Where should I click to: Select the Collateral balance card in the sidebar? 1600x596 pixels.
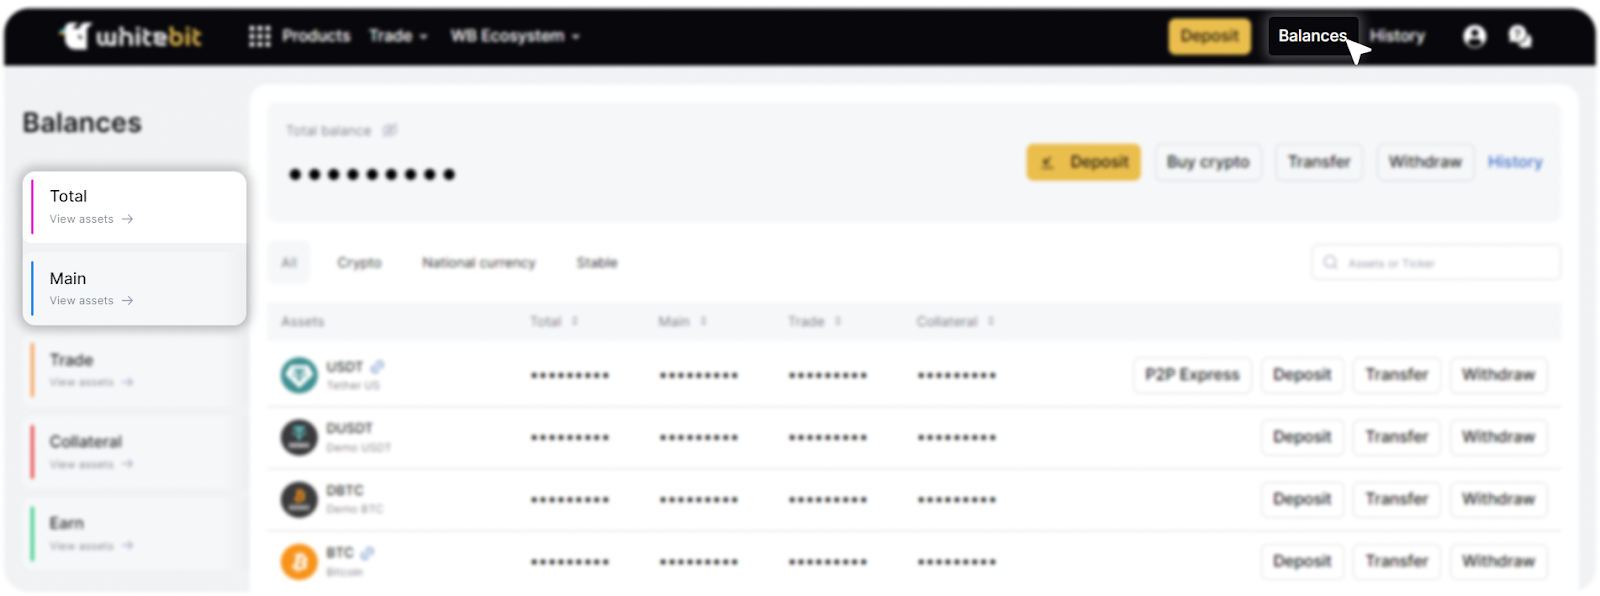pos(135,452)
